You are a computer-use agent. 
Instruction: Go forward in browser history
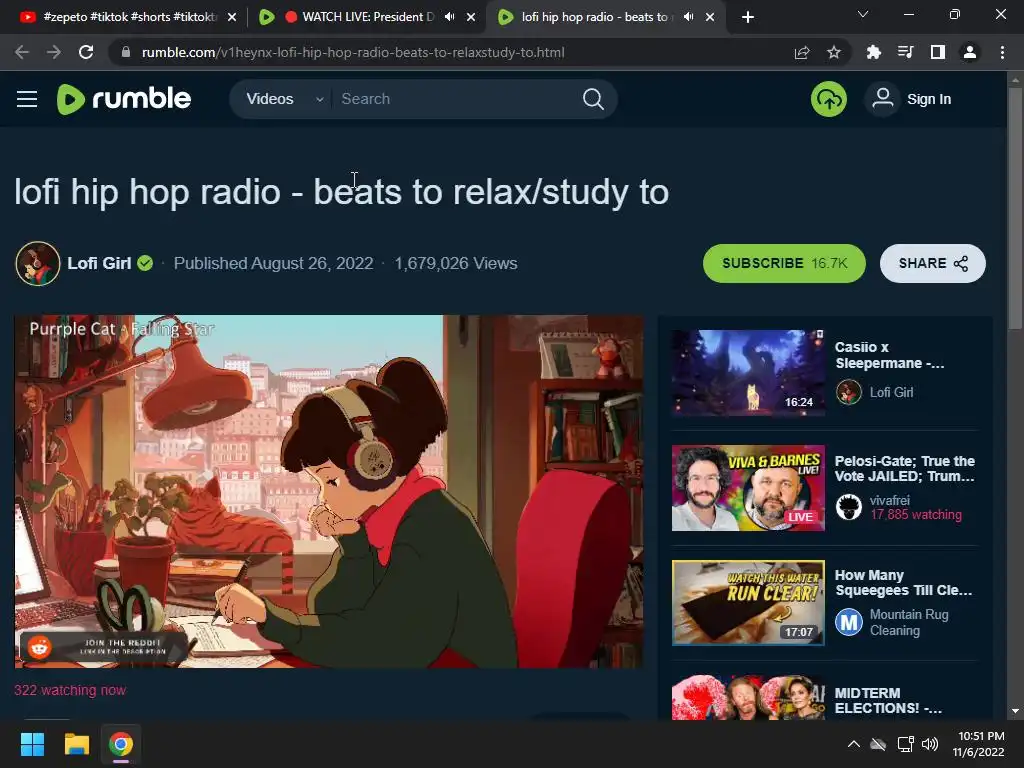54,52
